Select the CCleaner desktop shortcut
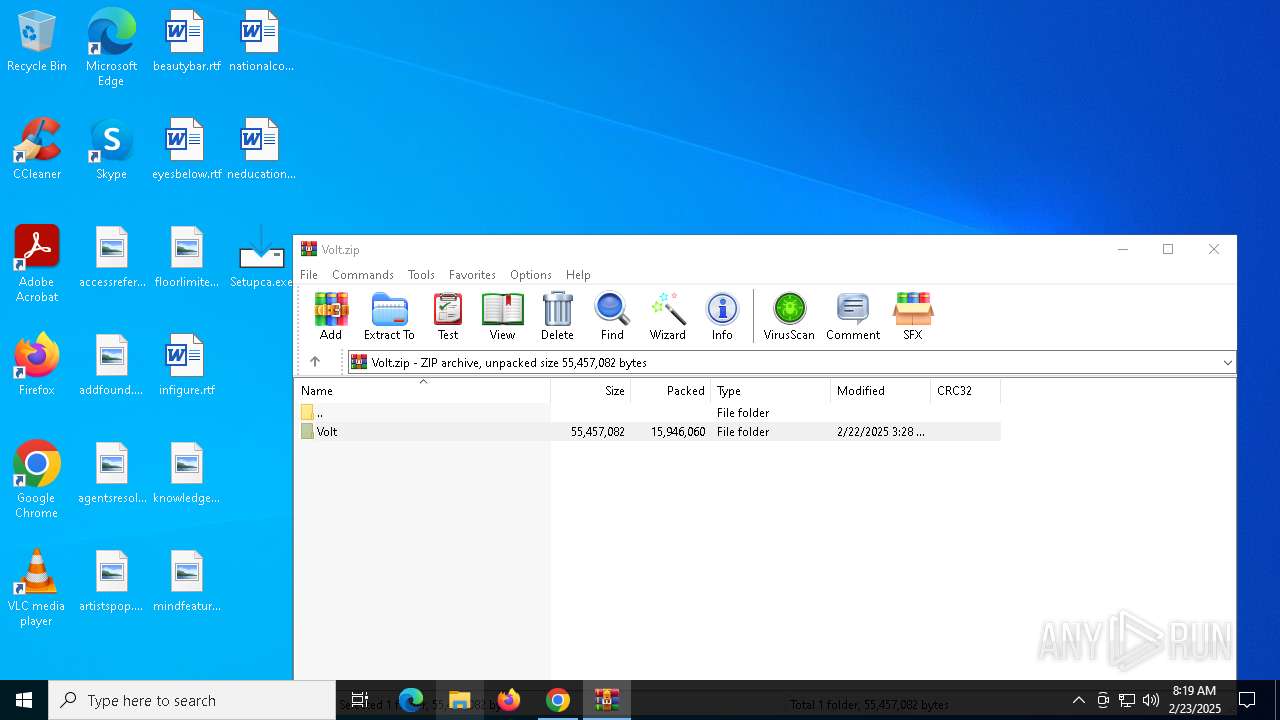The width and height of the screenshot is (1280, 720). click(37, 149)
